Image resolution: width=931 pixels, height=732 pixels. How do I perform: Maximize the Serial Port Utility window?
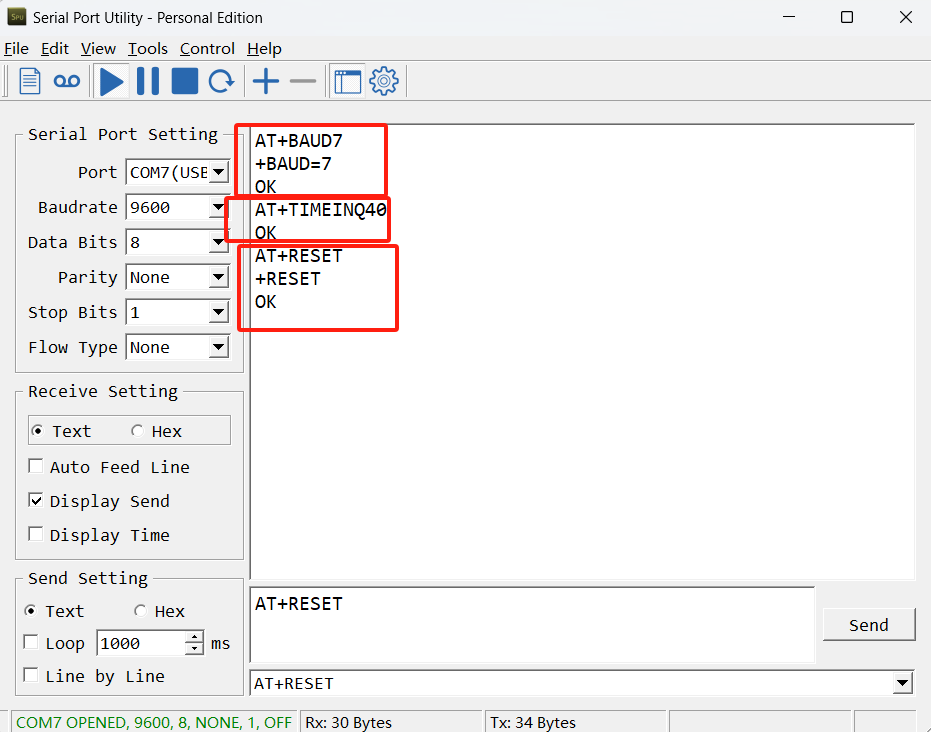847,17
